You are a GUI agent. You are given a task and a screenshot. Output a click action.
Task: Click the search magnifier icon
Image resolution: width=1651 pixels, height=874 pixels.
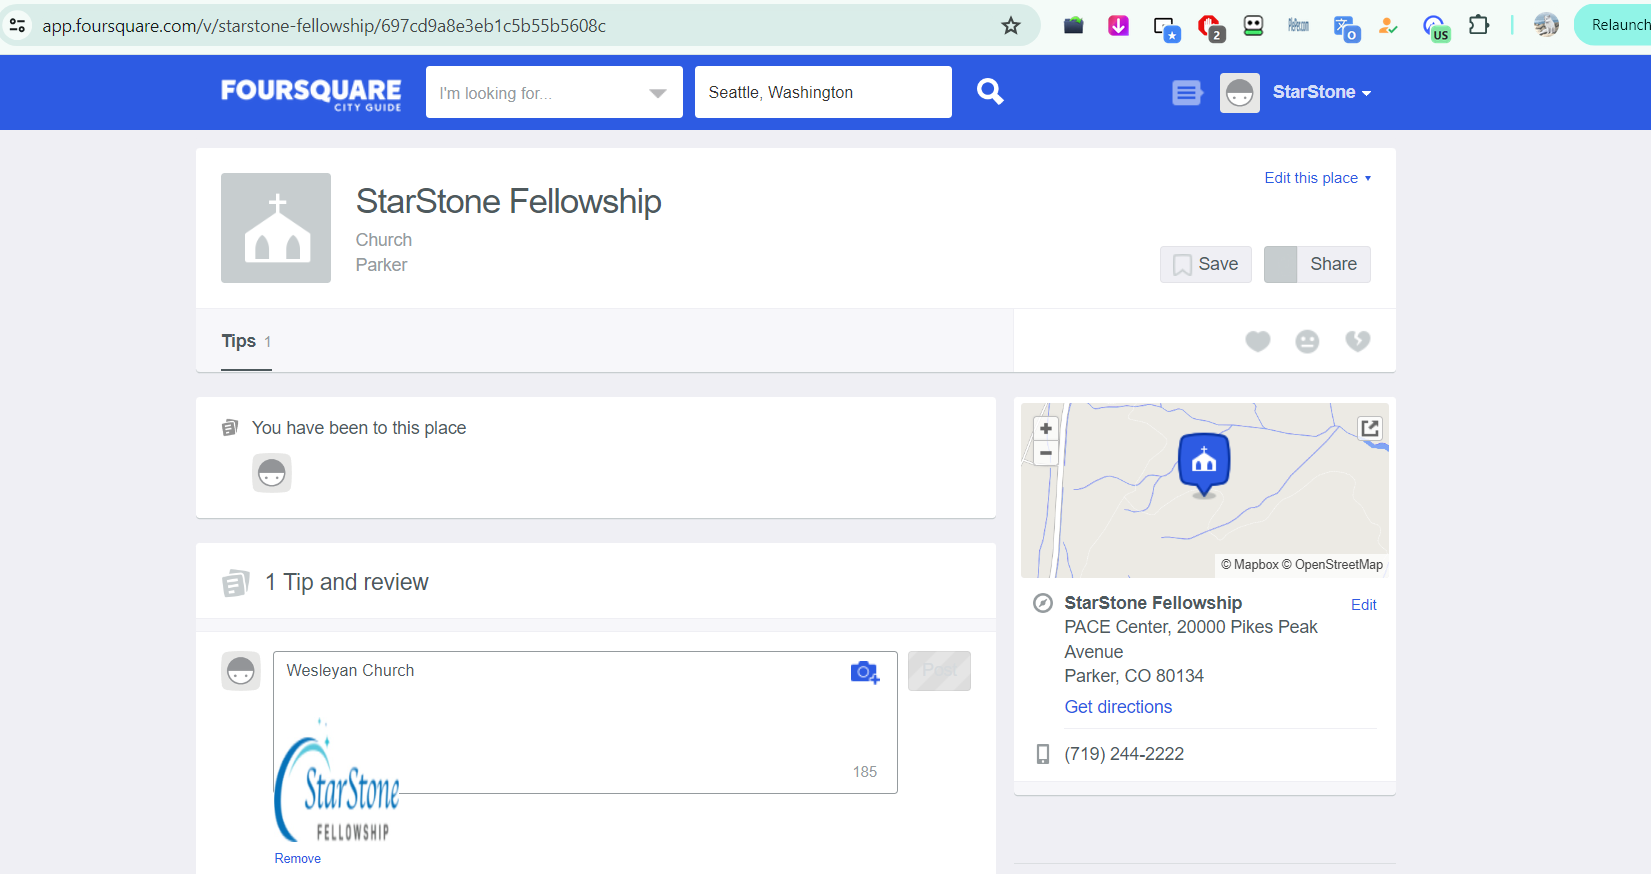pyautogui.click(x=990, y=92)
